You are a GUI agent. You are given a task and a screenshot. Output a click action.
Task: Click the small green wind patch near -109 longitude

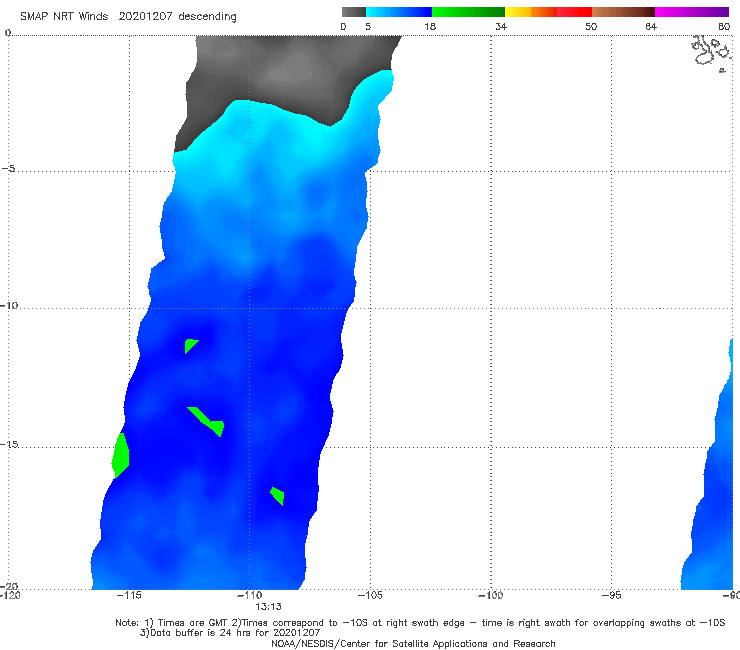pos(278,496)
